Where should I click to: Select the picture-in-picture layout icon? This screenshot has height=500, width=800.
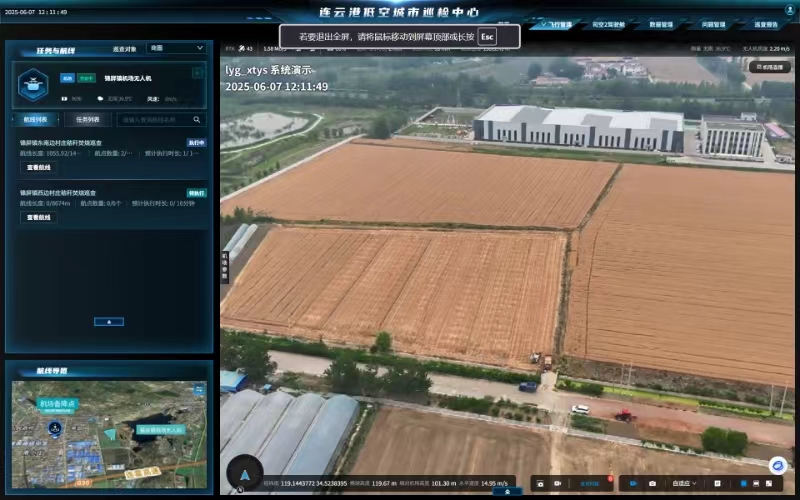coord(769,483)
